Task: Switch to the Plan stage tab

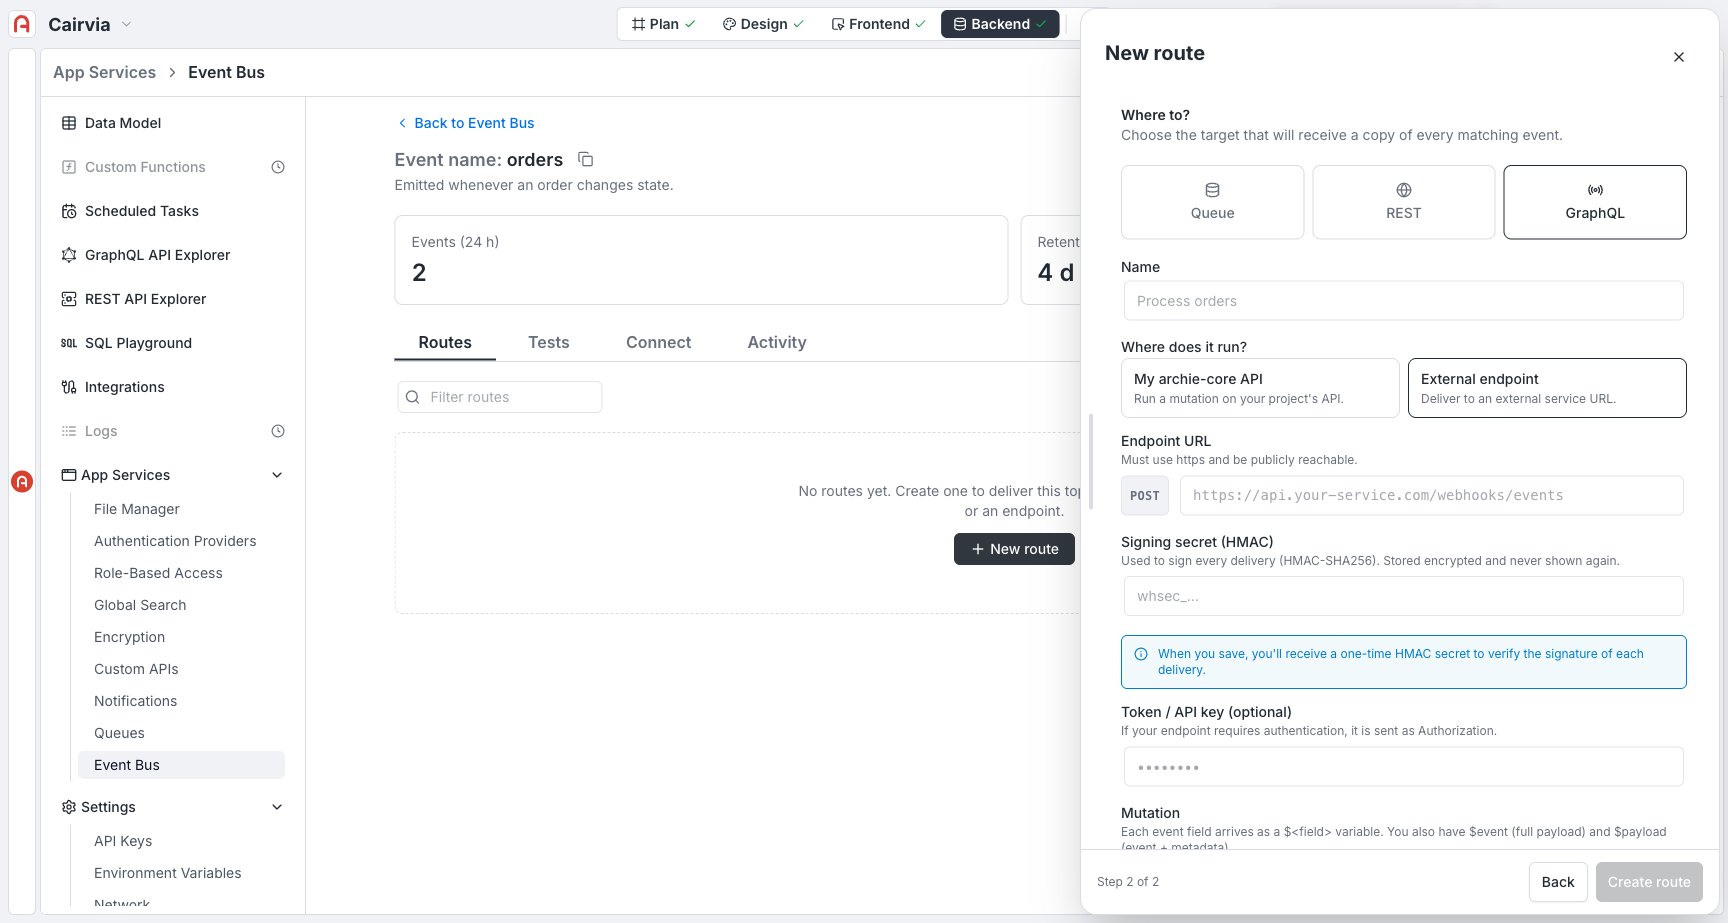Action: 663,24
